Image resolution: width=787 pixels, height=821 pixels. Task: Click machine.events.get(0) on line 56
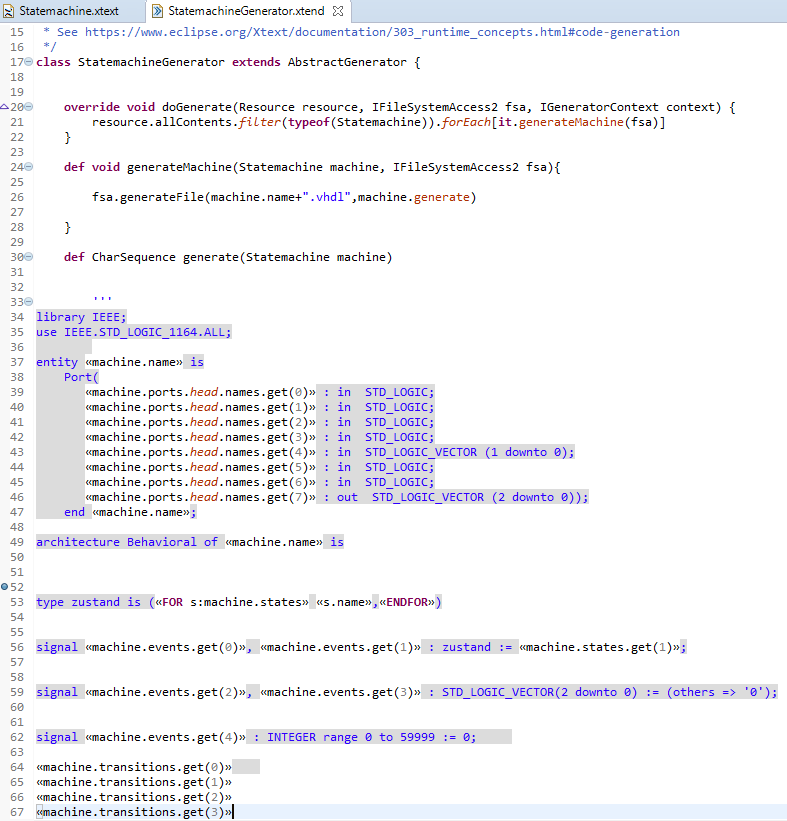click(x=165, y=647)
